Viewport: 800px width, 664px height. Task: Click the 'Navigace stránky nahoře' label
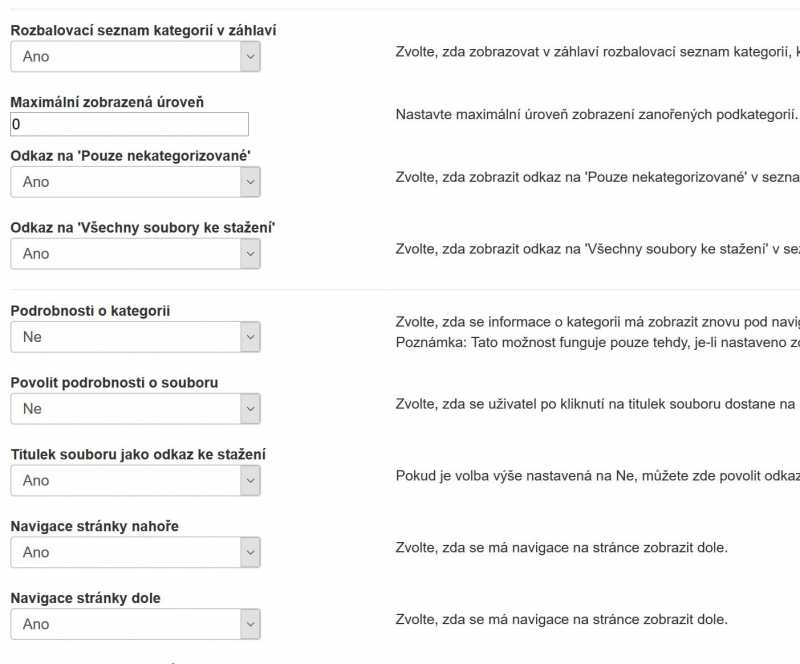point(95,526)
